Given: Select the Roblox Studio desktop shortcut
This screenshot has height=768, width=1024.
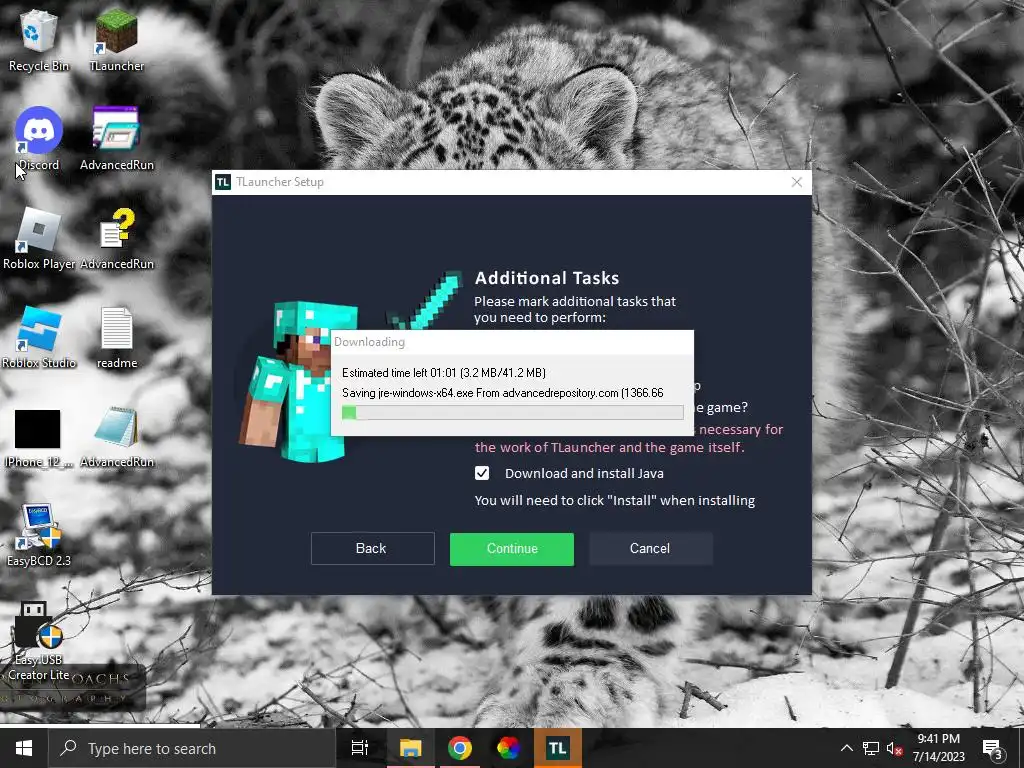Looking at the screenshot, I should [x=38, y=338].
